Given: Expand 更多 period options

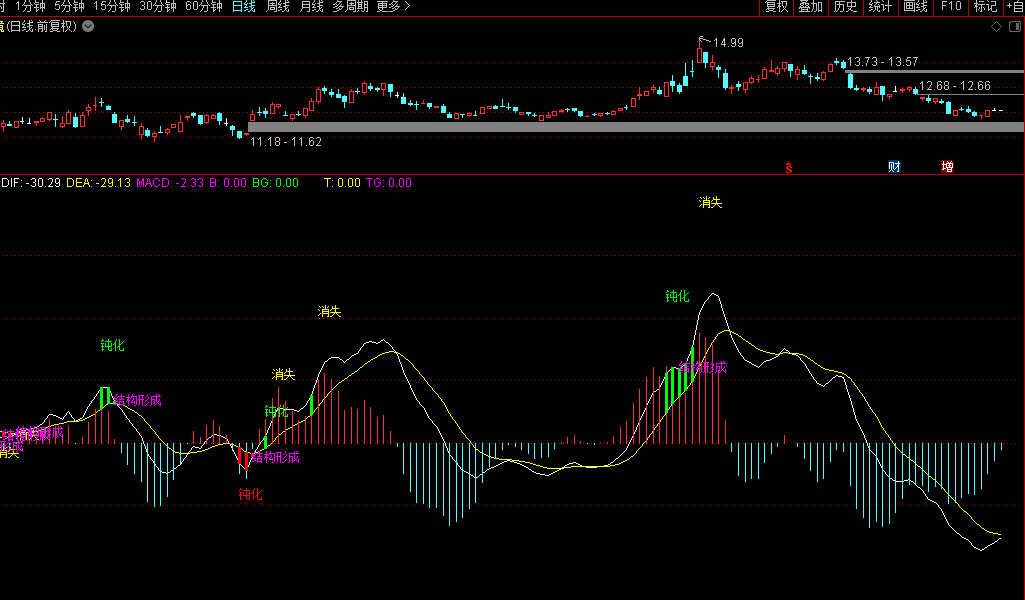Looking at the screenshot, I should 394,7.
